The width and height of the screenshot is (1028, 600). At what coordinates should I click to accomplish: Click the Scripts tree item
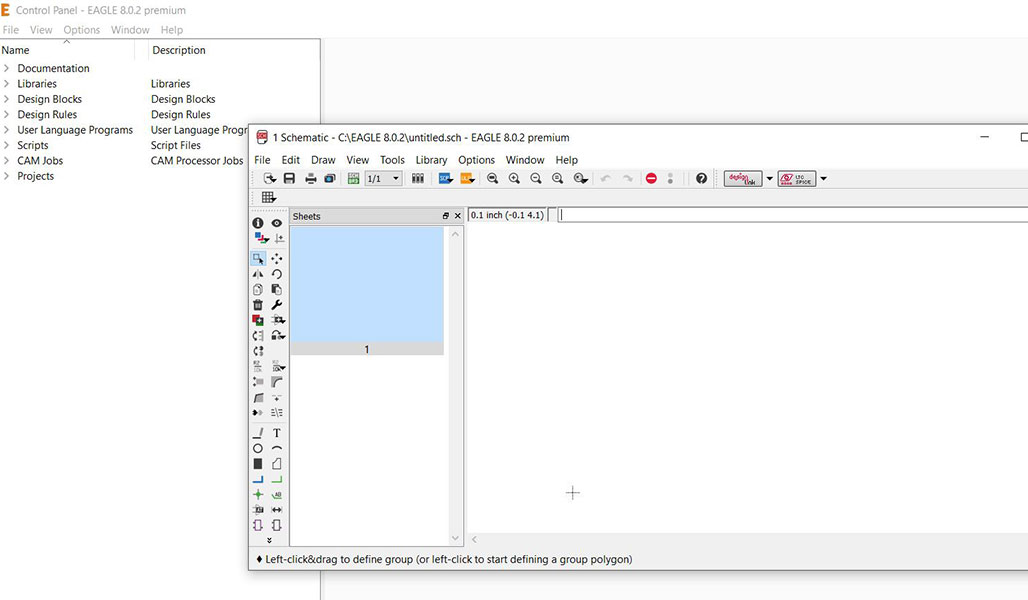point(33,145)
